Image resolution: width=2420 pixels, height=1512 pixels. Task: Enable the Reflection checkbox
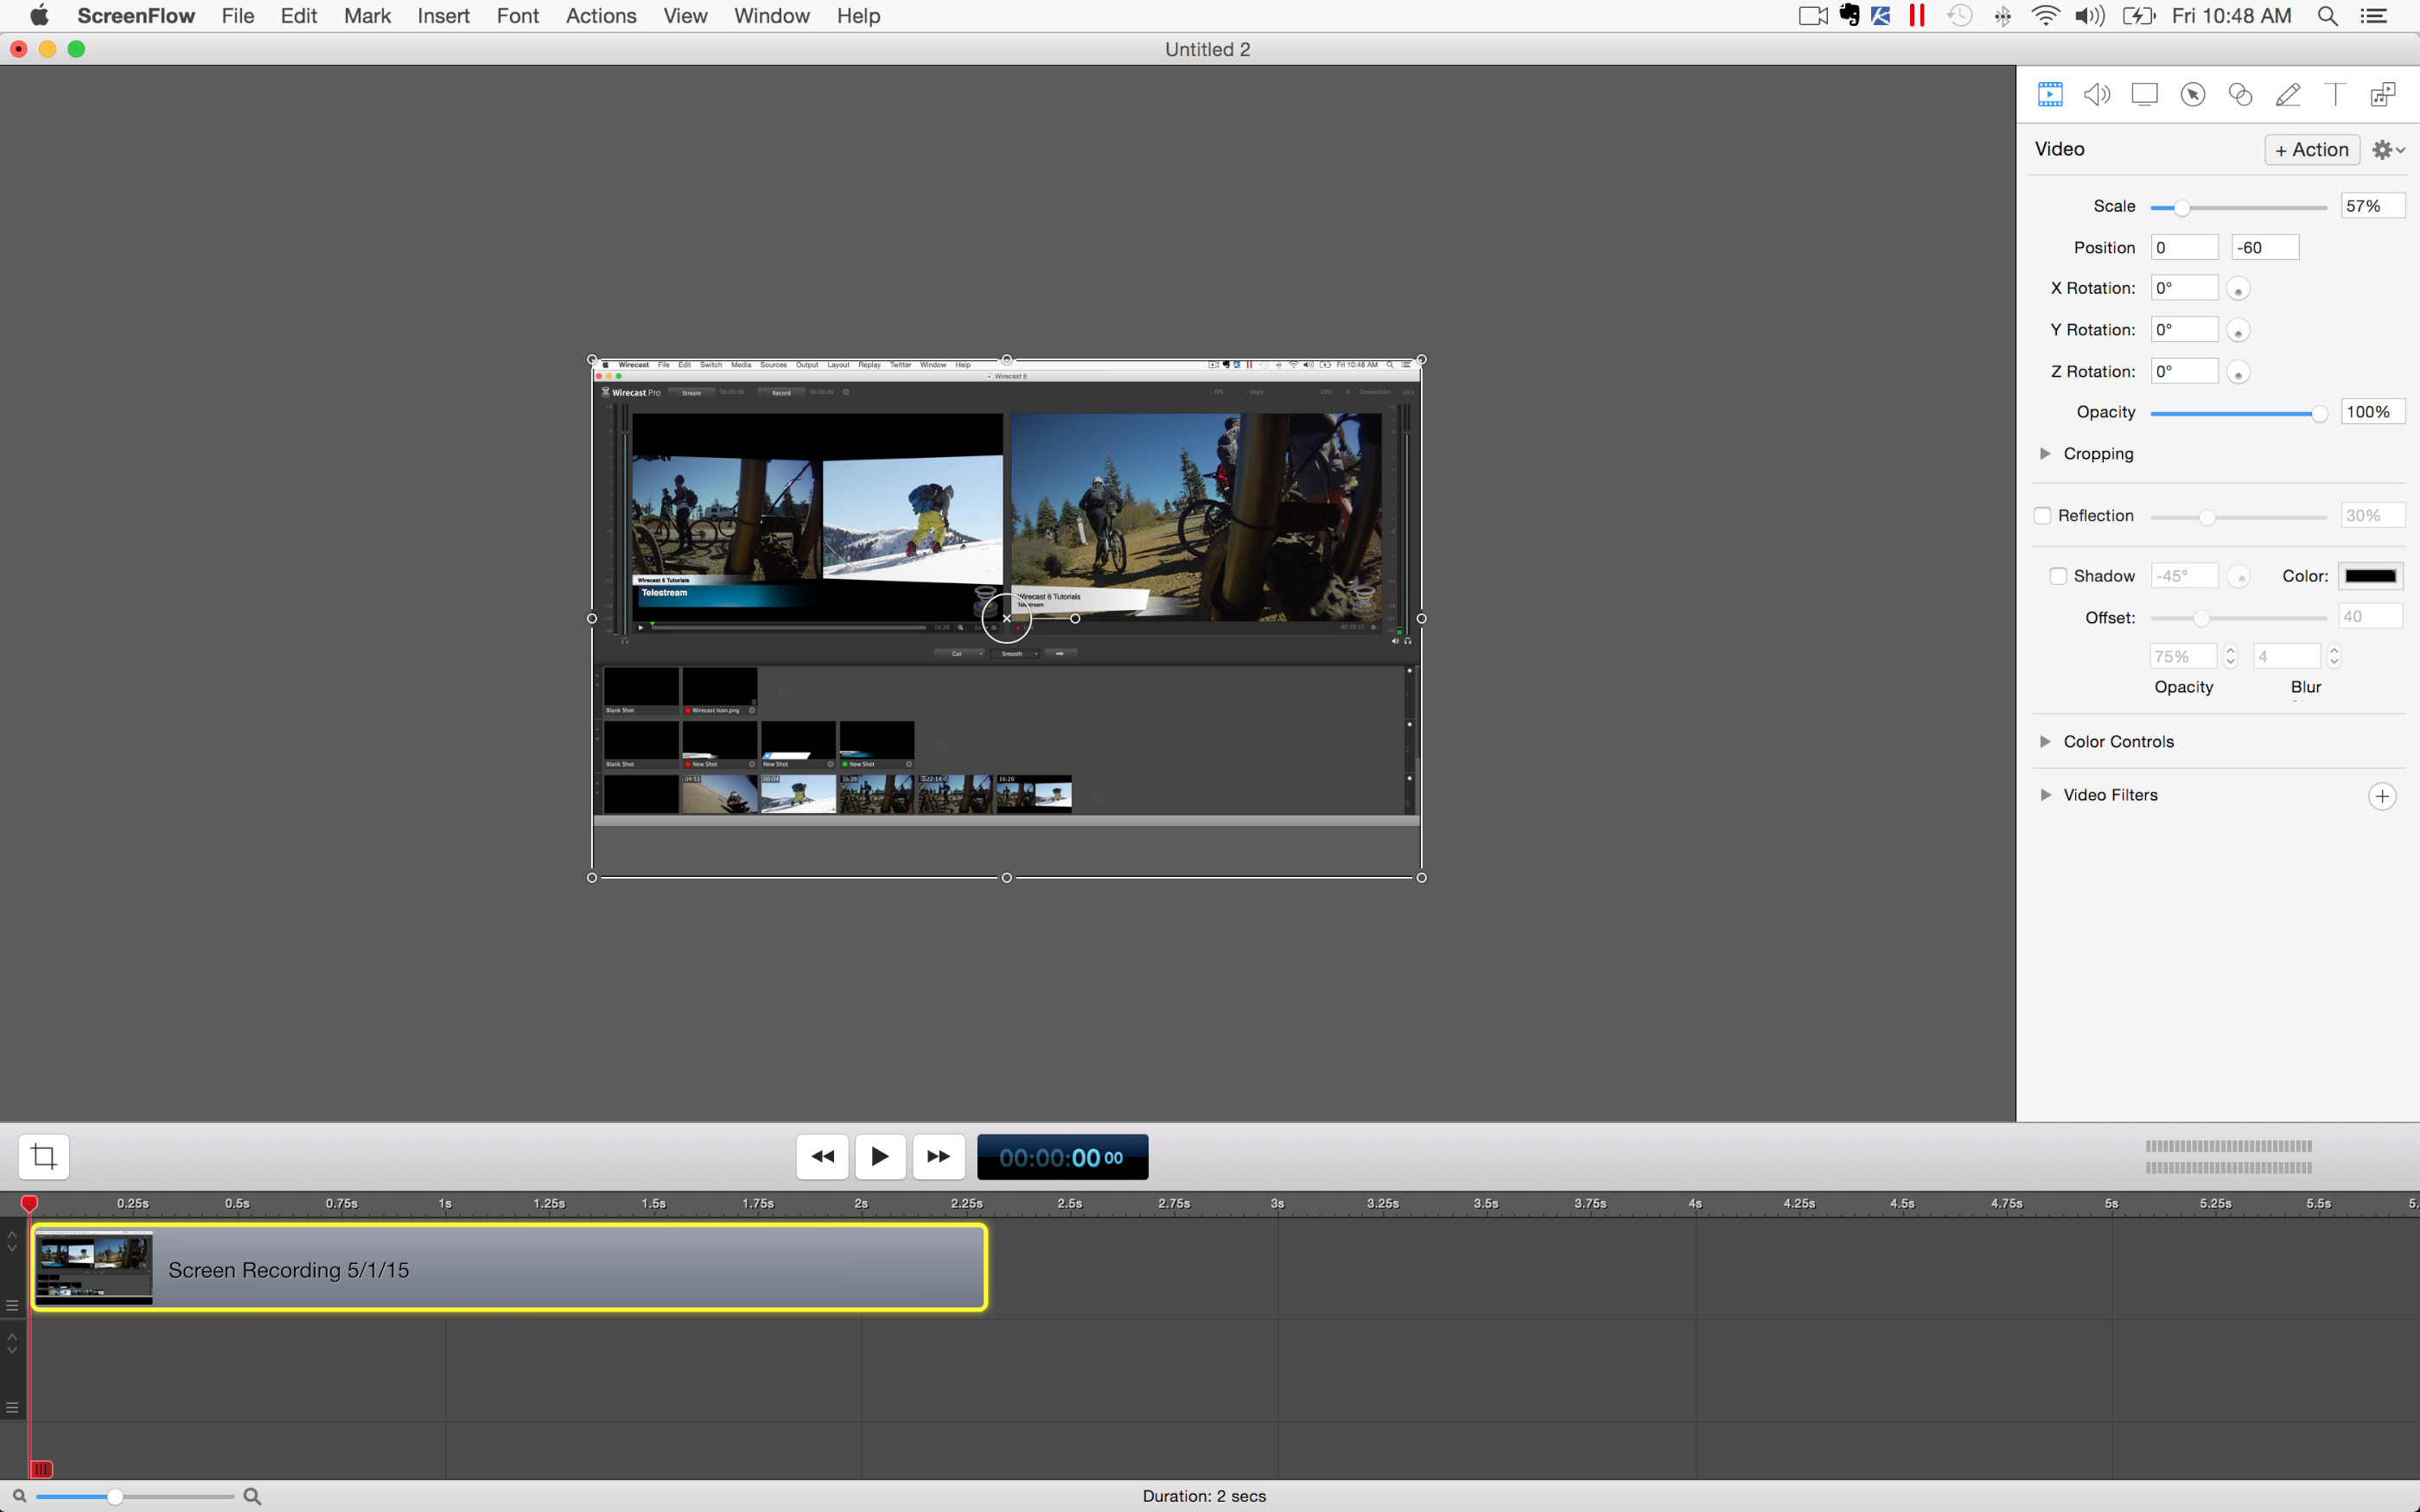coord(2043,516)
